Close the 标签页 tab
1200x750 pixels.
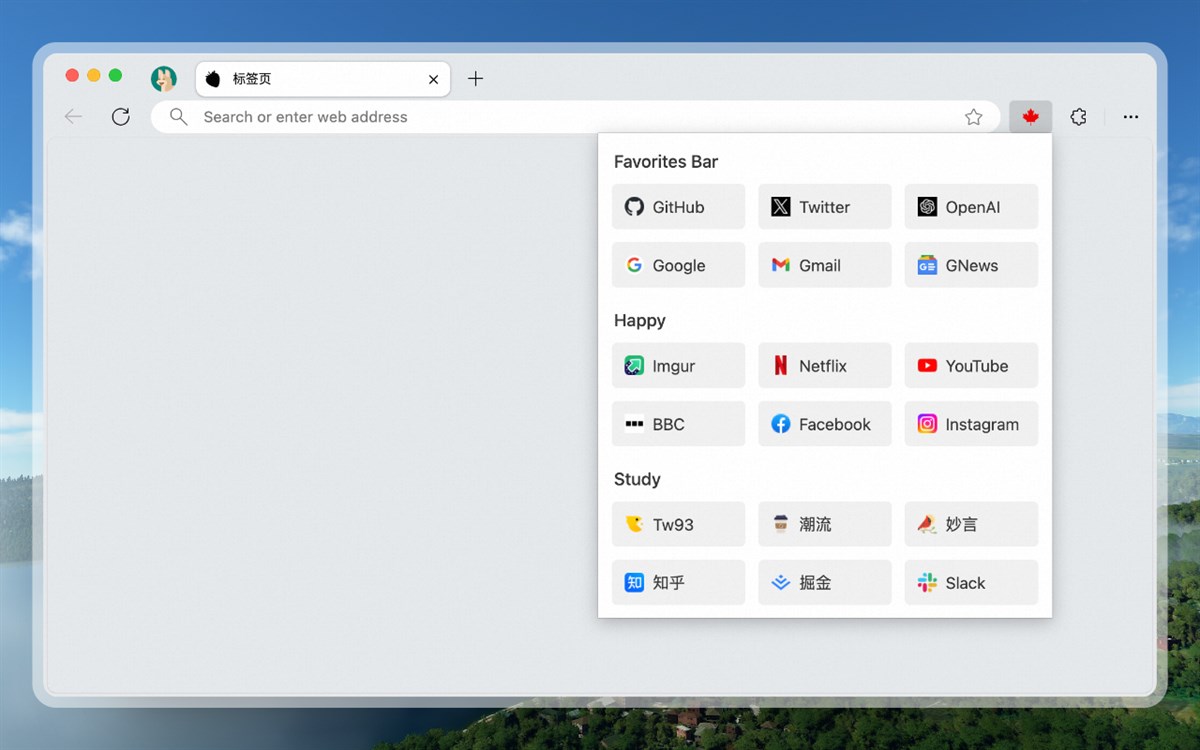[x=433, y=80]
